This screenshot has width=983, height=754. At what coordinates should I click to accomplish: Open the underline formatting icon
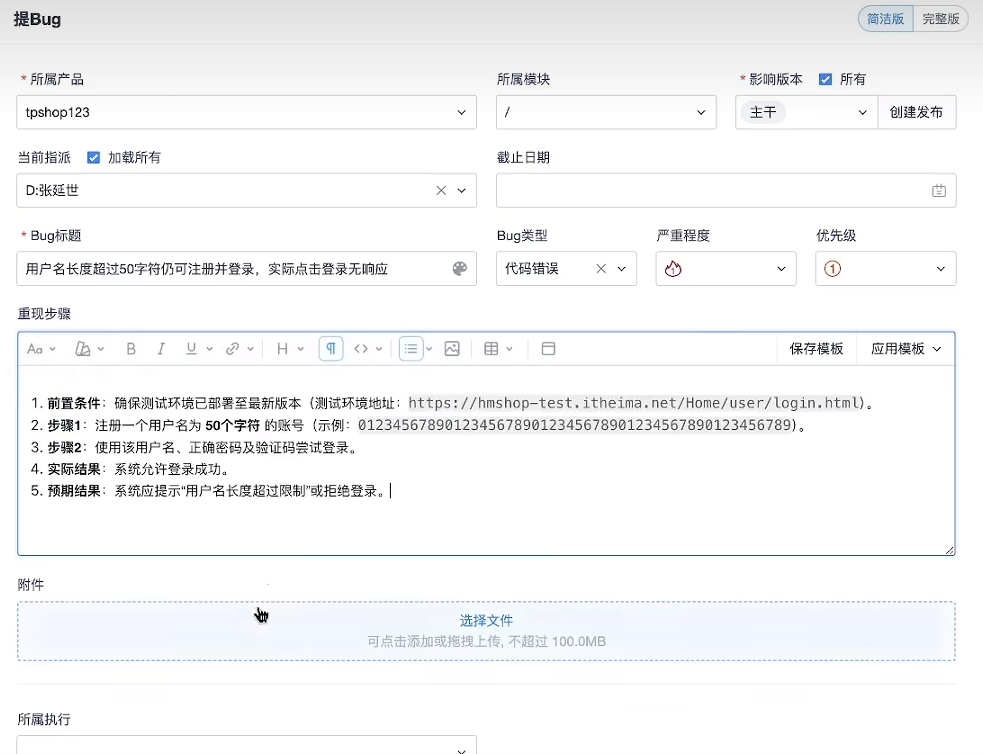point(191,348)
